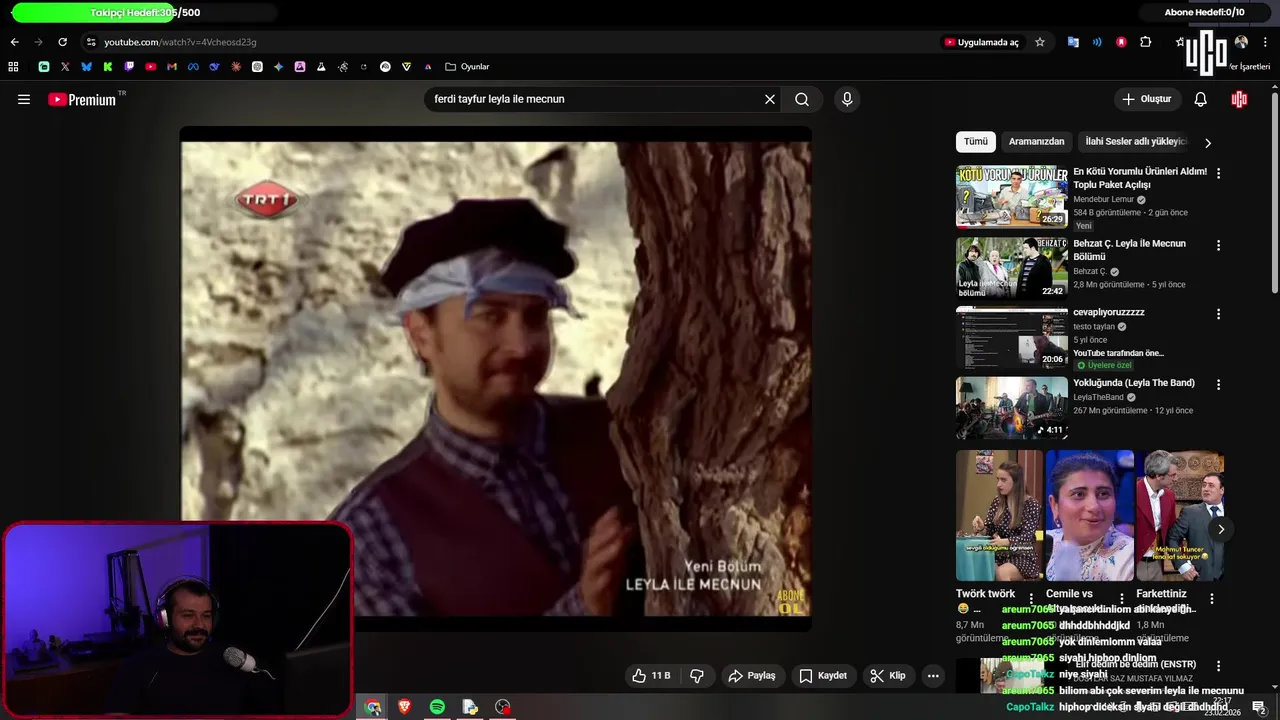Image resolution: width=1280 pixels, height=720 pixels.
Task: Open the Gmail bookmark
Action: (x=172, y=67)
